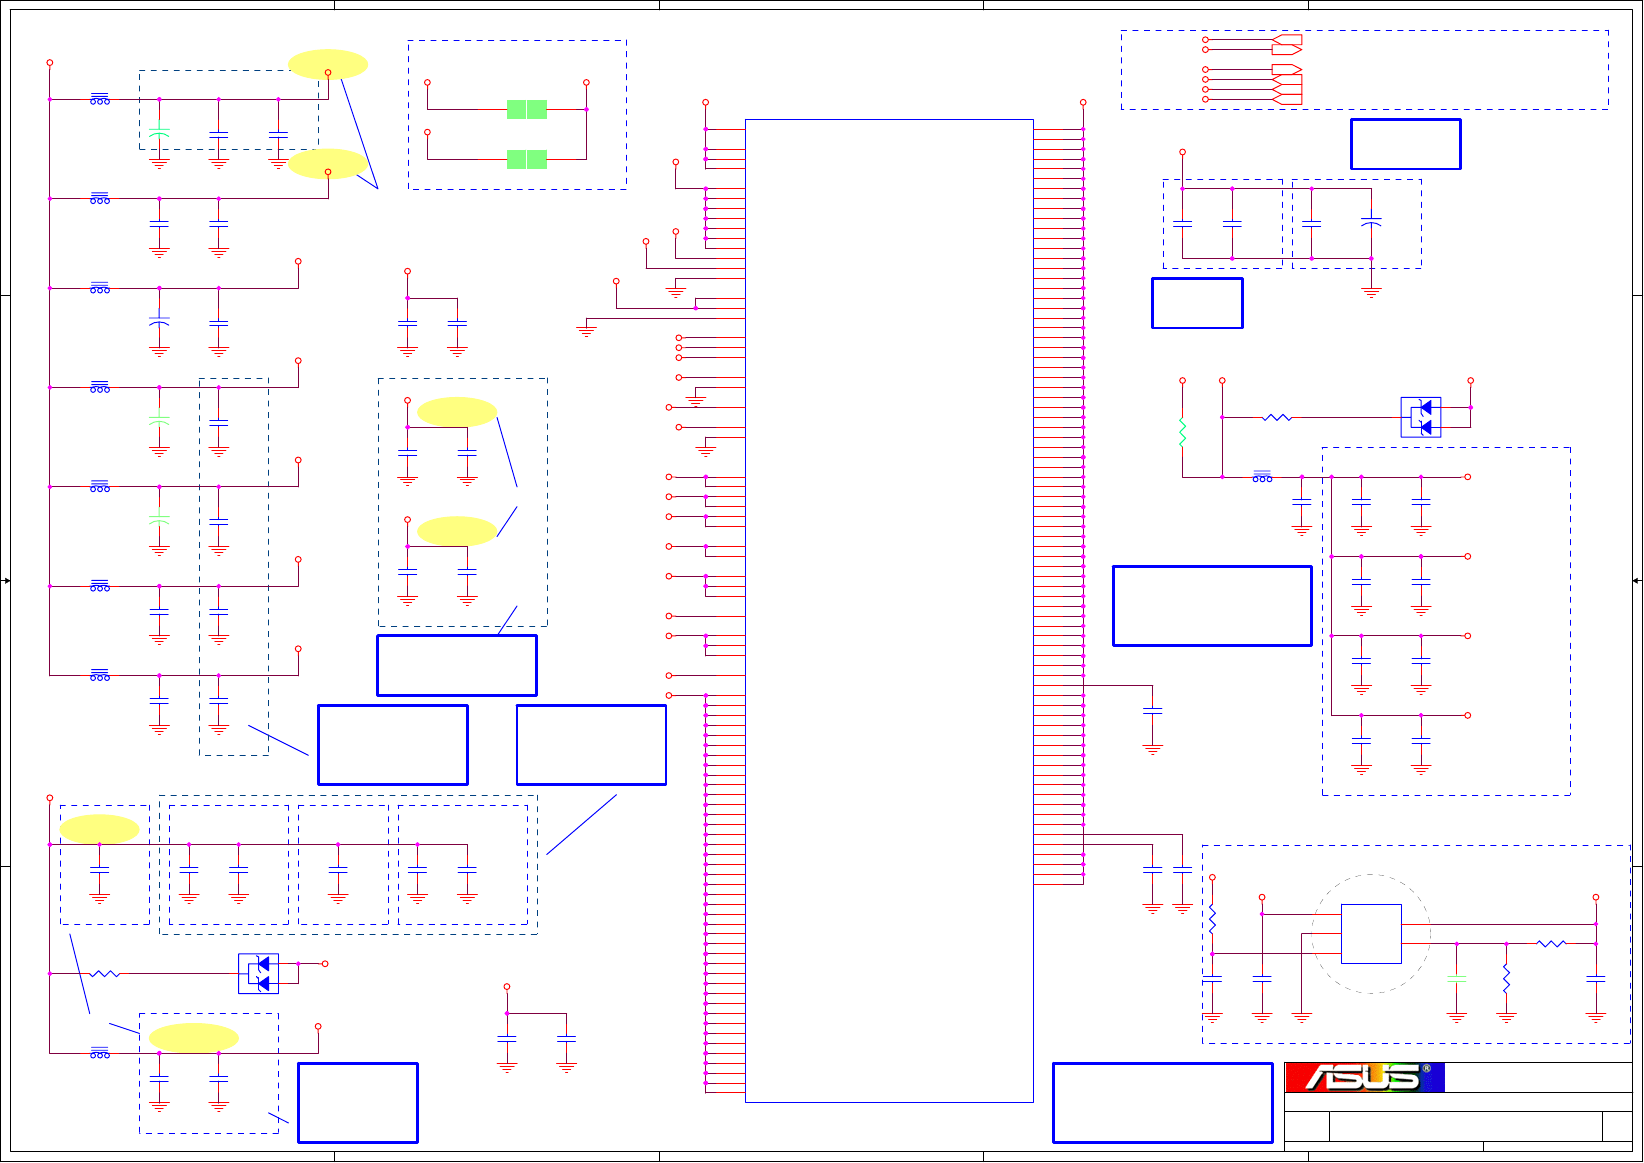Click the horizontal resistor right of the circled IC
This screenshot has height=1163, width=1644.
pyautogui.click(x=1551, y=943)
